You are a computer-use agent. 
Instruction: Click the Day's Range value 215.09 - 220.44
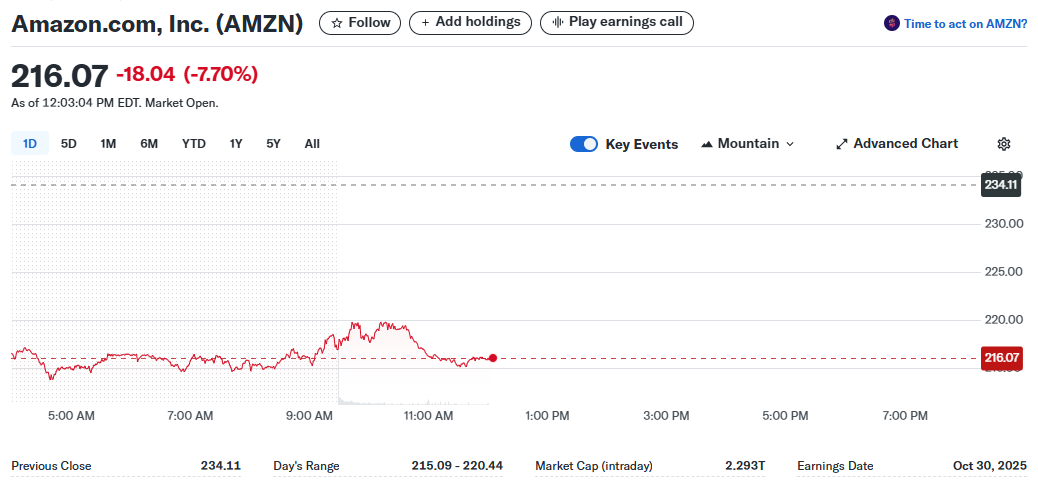click(x=457, y=466)
